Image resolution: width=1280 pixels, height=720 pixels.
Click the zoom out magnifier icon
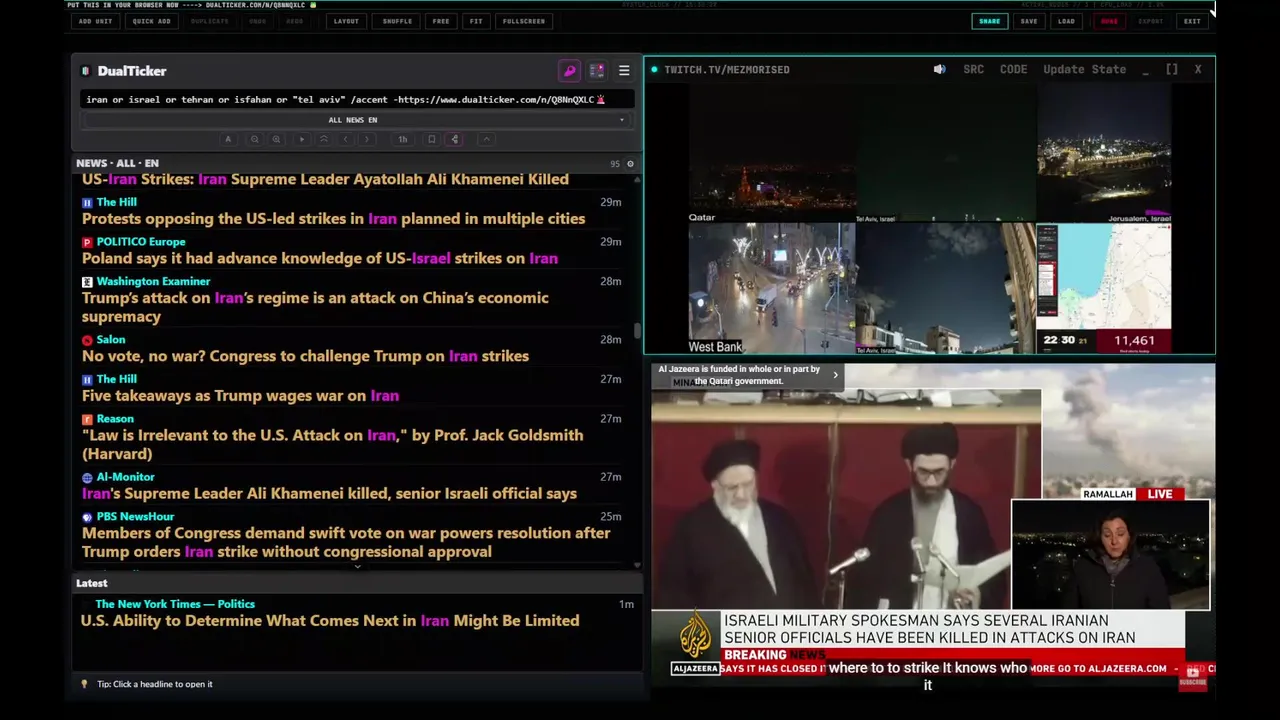[255, 139]
